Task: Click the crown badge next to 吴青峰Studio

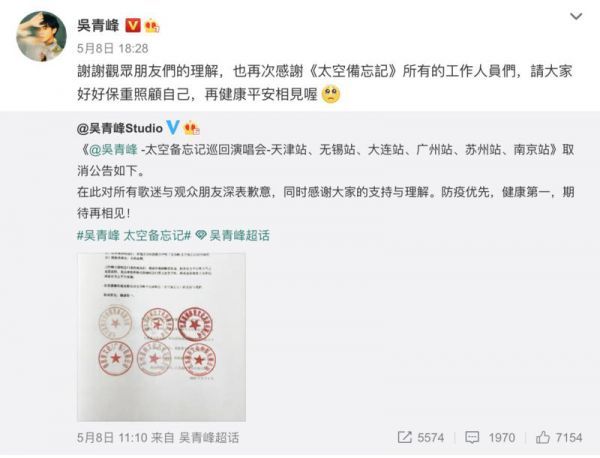Action: [192, 128]
